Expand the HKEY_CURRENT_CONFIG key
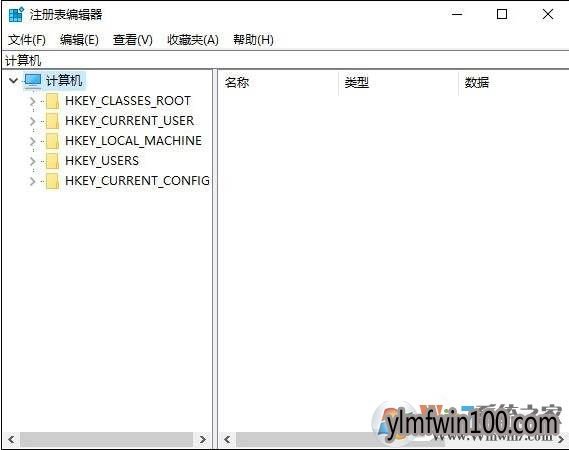Viewport: 569px width, 450px height. 33,181
